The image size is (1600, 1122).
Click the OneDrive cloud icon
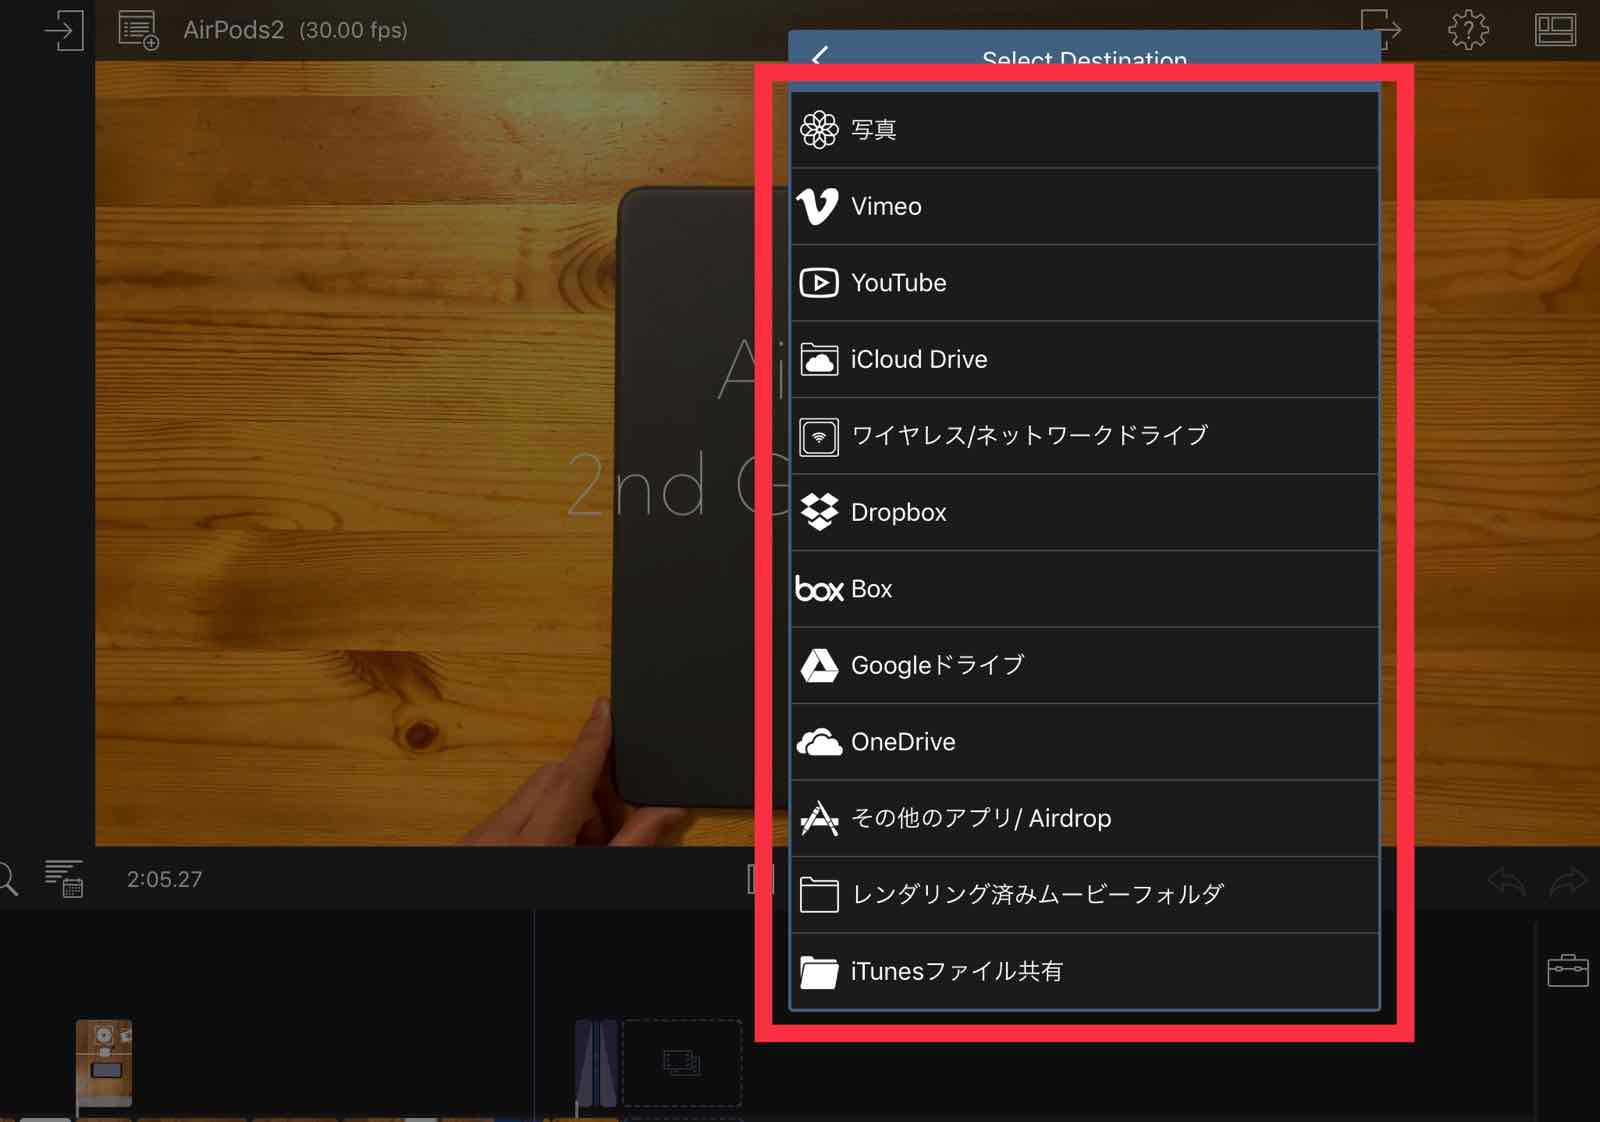point(819,742)
